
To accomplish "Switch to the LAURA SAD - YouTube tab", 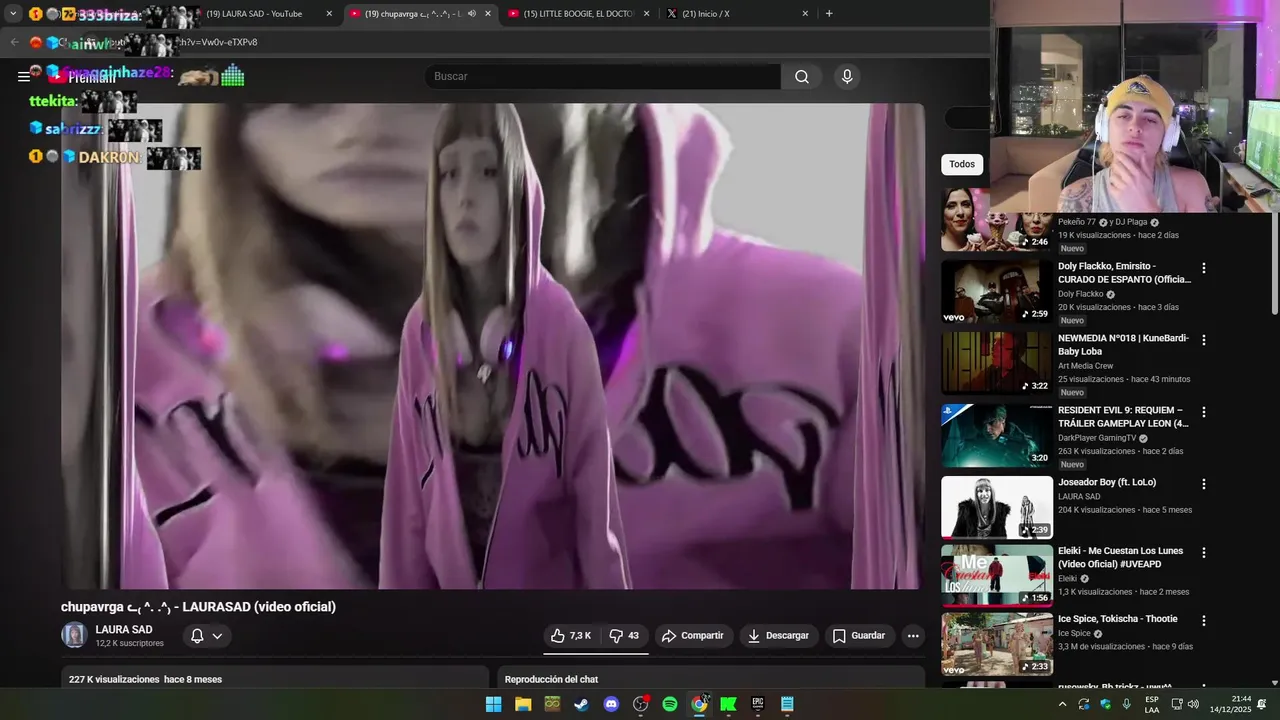I will tap(254, 14).
